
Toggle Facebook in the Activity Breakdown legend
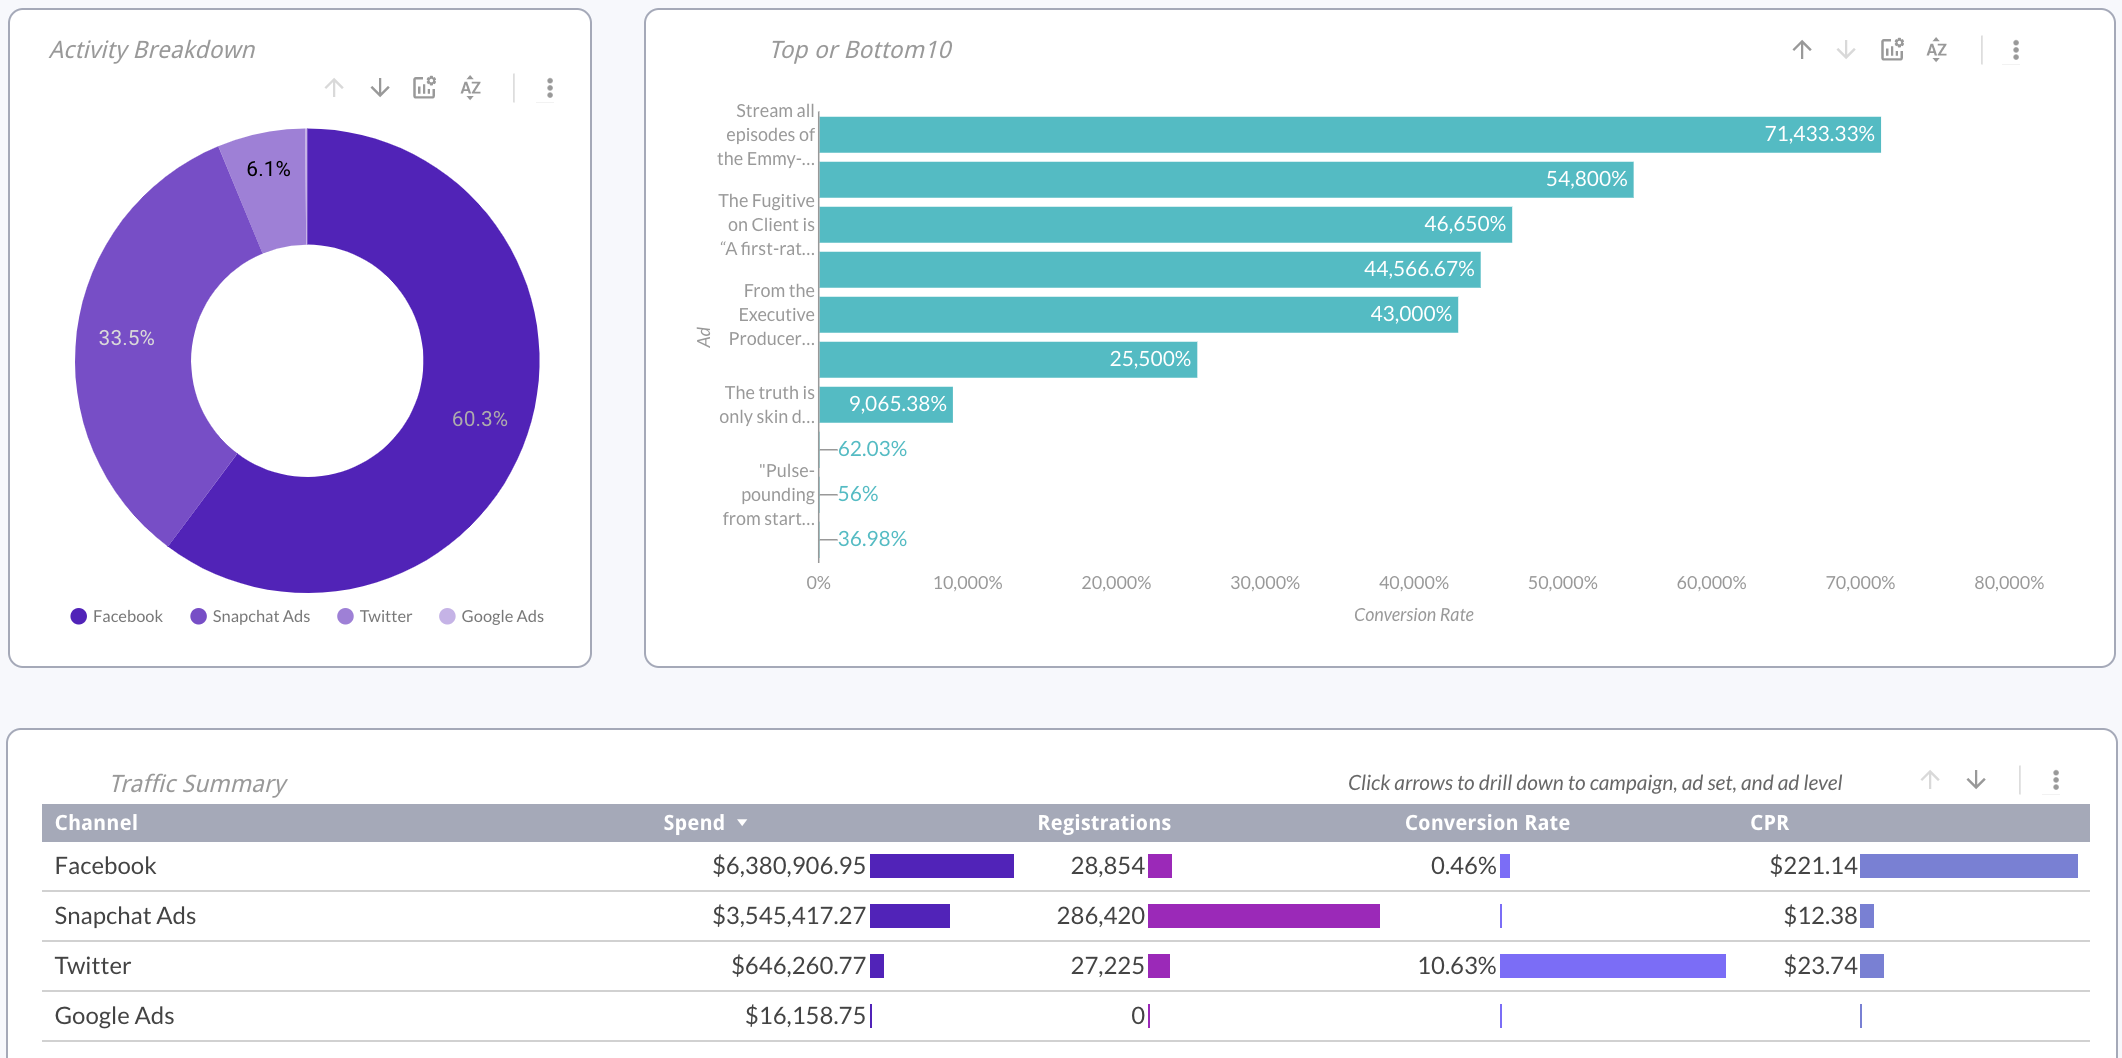(116, 616)
